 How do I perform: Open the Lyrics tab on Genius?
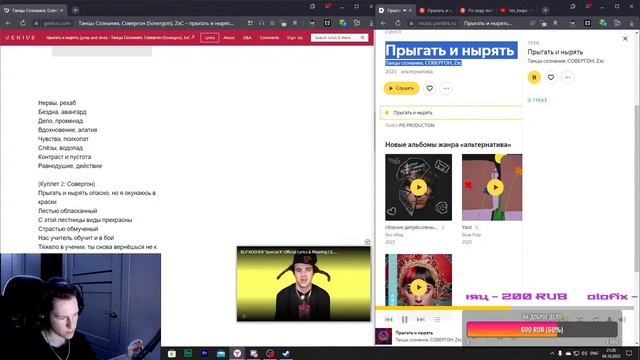(x=209, y=38)
